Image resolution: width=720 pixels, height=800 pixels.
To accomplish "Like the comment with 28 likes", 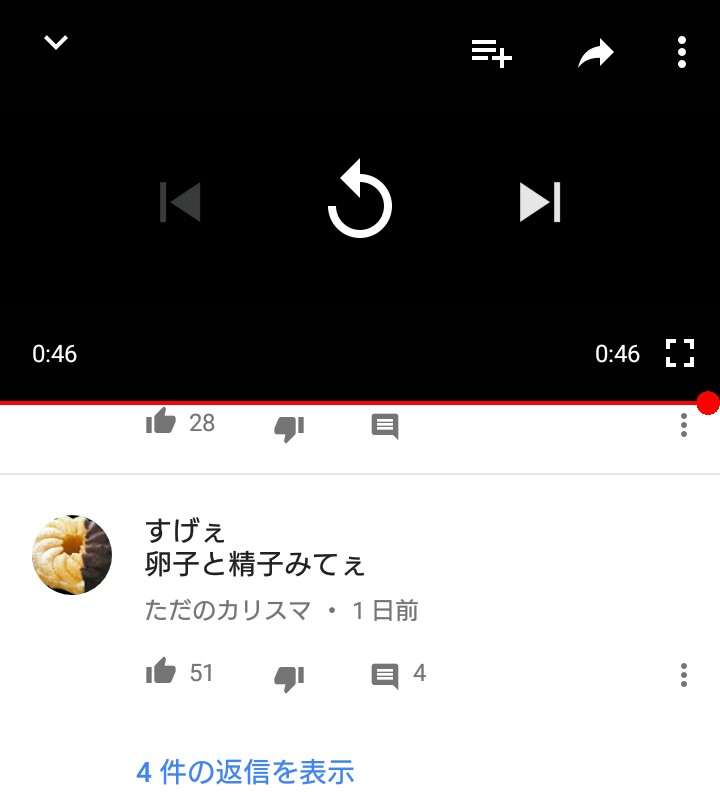I will [161, 421].
